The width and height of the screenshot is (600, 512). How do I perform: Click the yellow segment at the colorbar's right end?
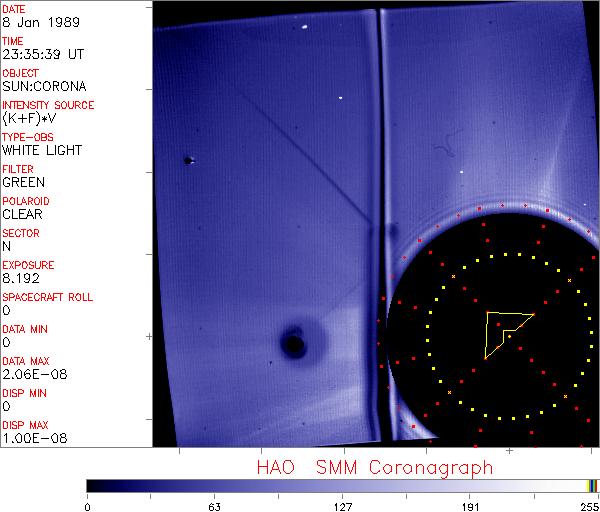tap(590, 486)
